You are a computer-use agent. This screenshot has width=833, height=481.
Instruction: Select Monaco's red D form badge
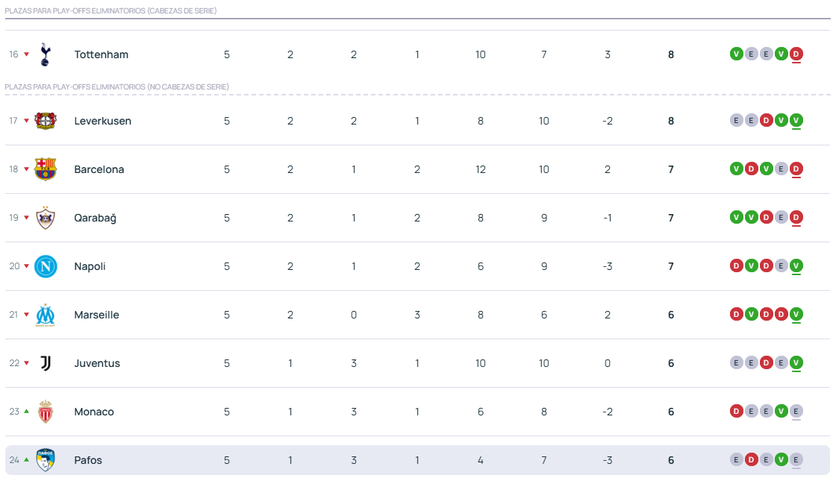736,412
